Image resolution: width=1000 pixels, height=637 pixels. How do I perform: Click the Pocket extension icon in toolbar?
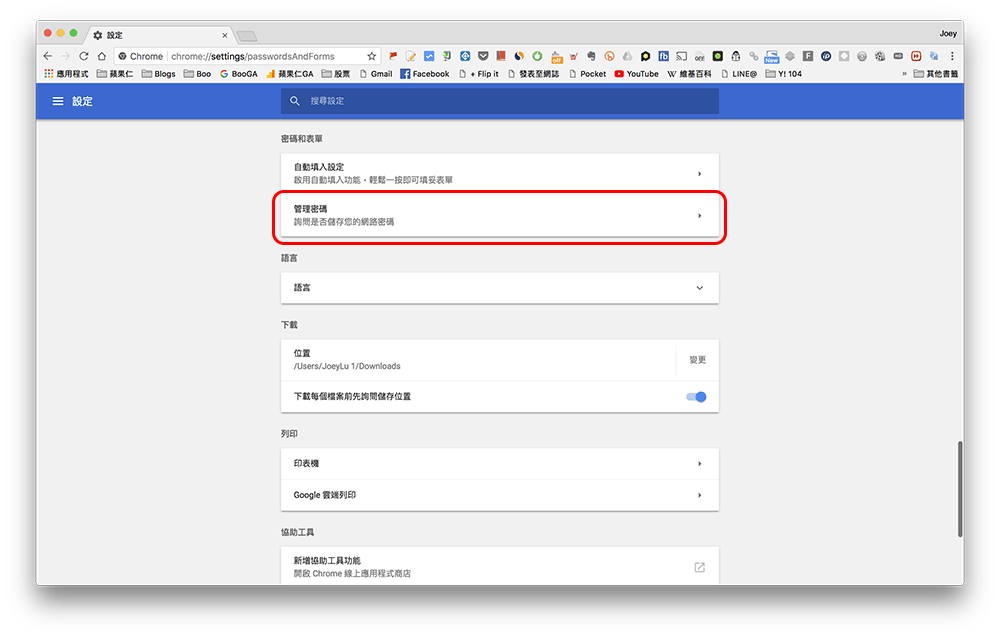tap(483, 56)
